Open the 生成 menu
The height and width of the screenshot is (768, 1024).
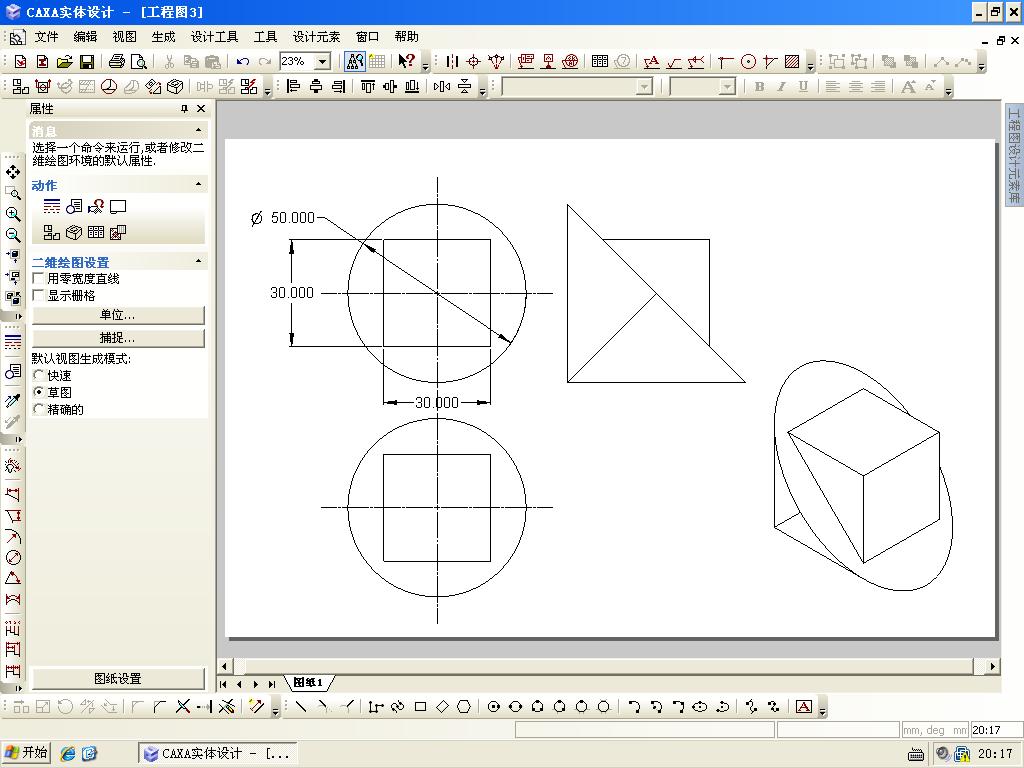(x=163, y=37)
